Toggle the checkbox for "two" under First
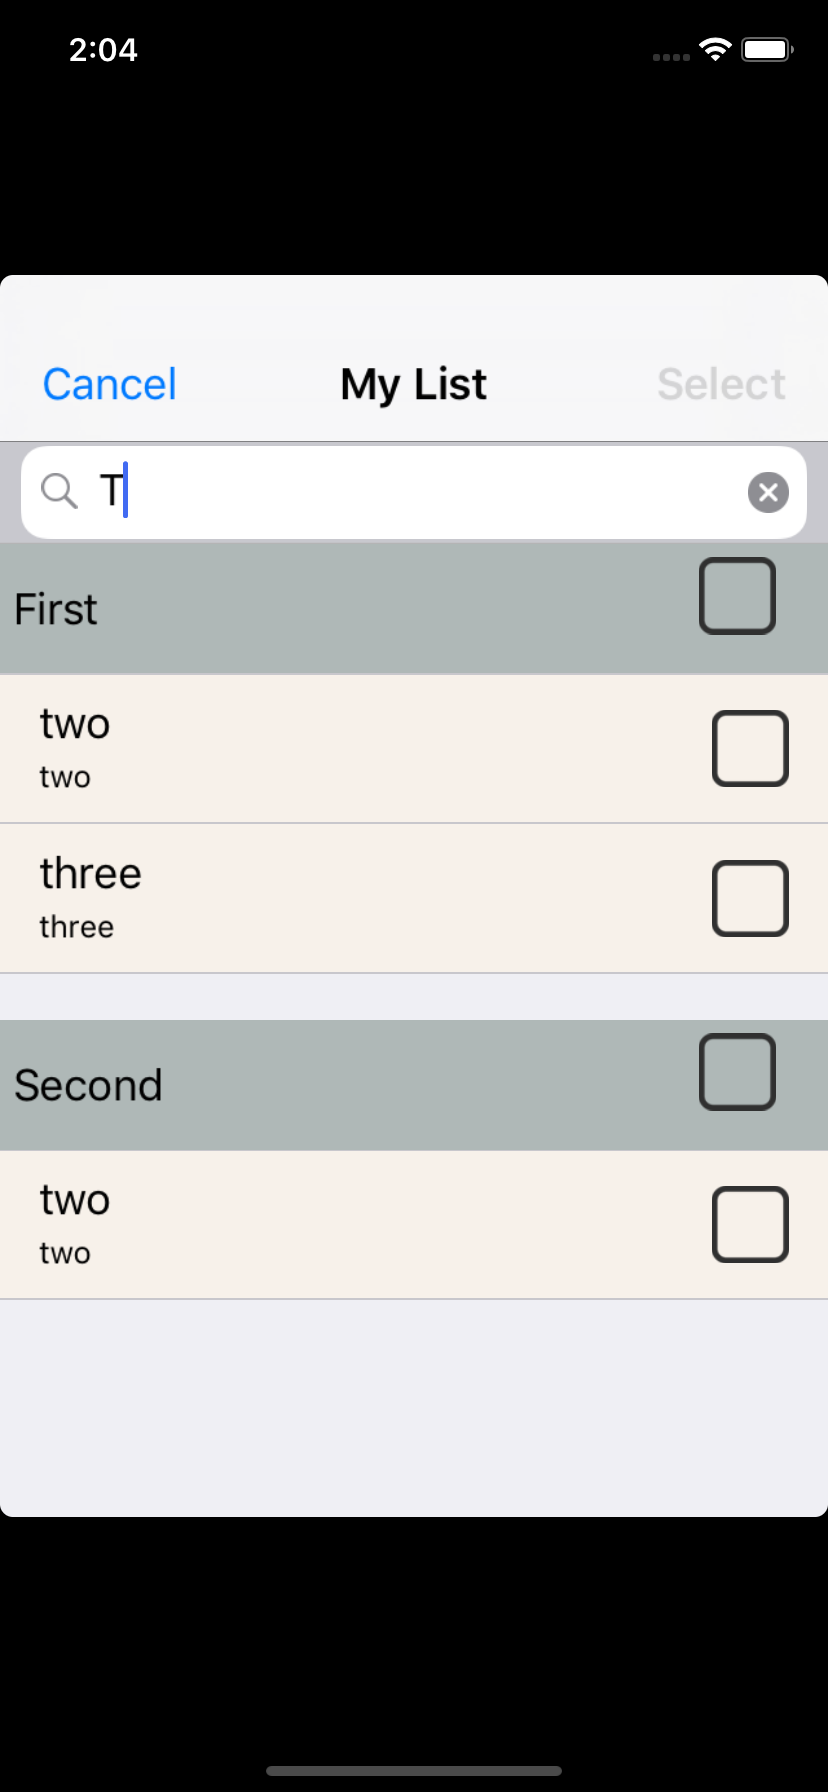The width and height of the screenshot is (828, 1792). click(750, 748)
